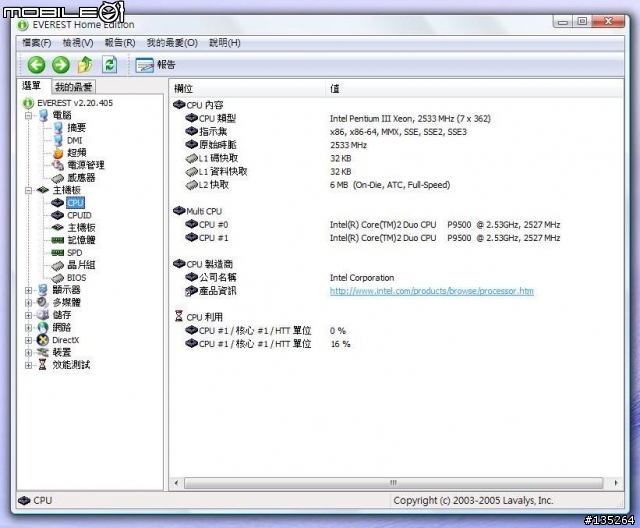640x528 pixels.
Task: Open the 說明(H) menu
Action: [x=224, y=42]
